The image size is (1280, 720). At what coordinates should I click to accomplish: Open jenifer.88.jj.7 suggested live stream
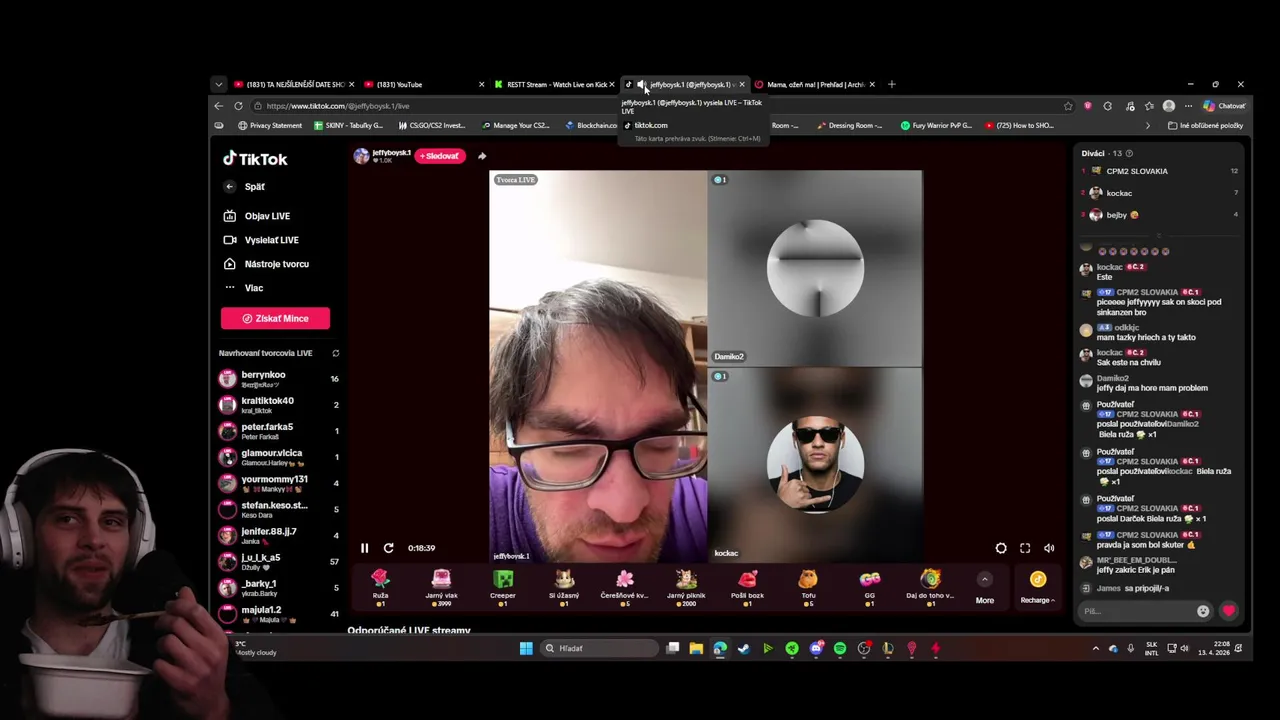point(278,535)
